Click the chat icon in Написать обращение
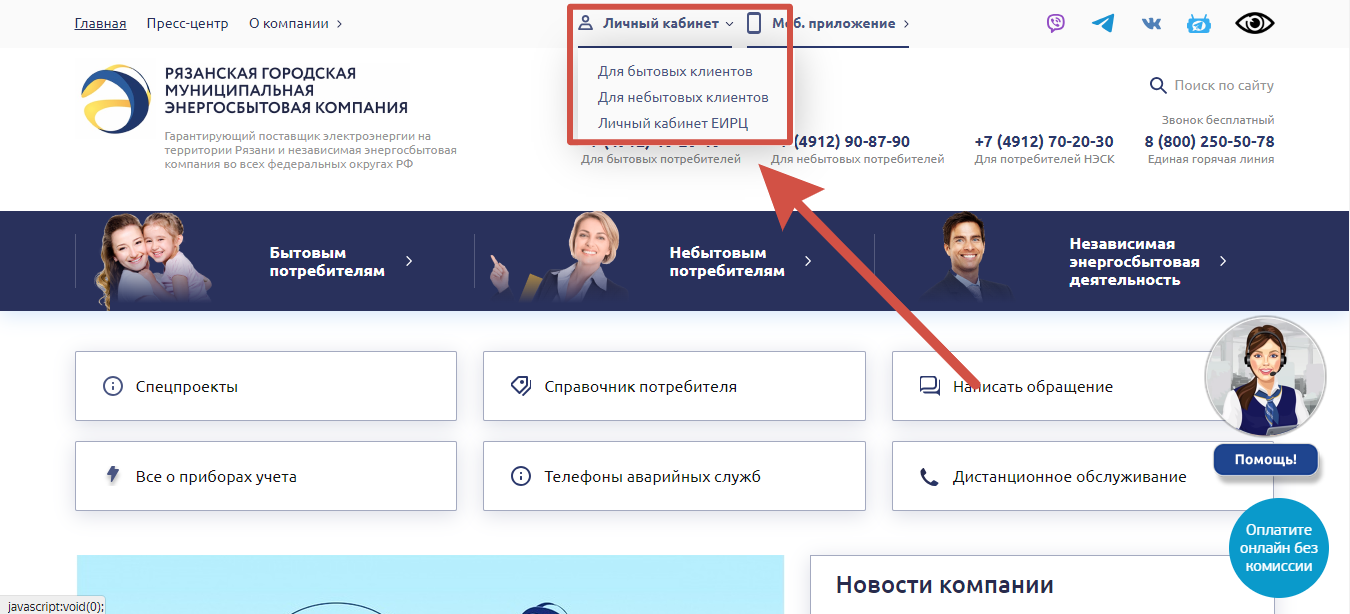Viewport: 1350px width, 614px height. pos(929,386)
